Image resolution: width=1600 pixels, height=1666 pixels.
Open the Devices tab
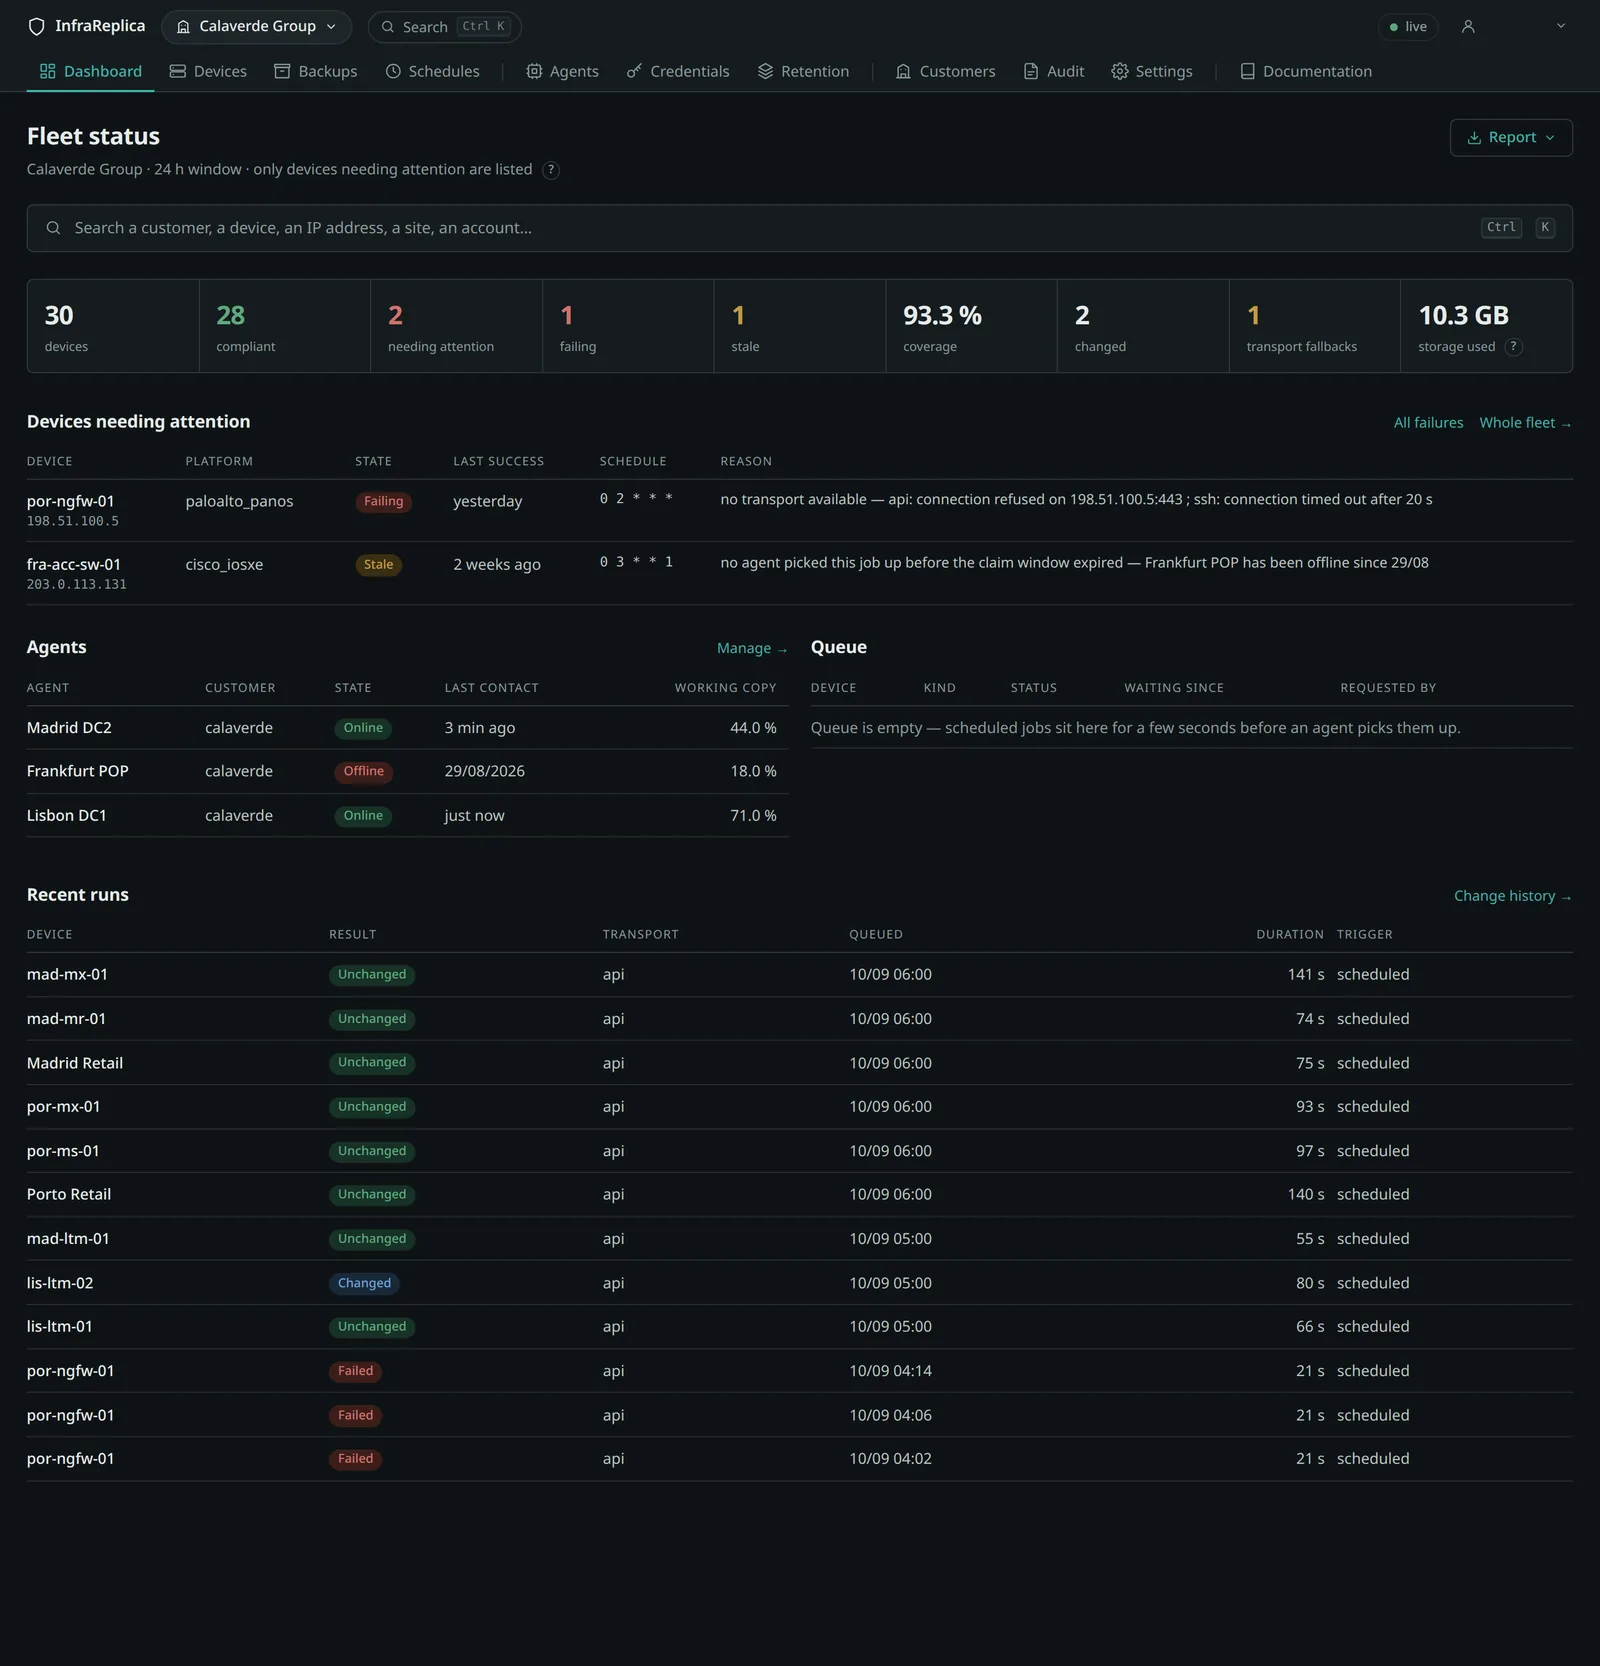pyautogui.click(x=208, y=71)
